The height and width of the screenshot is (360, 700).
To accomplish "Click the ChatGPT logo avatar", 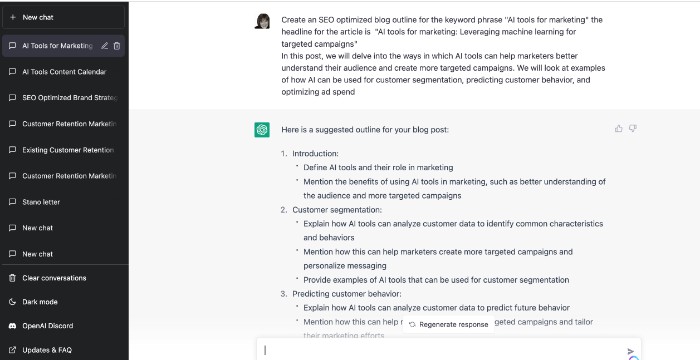I will point(262,130).
